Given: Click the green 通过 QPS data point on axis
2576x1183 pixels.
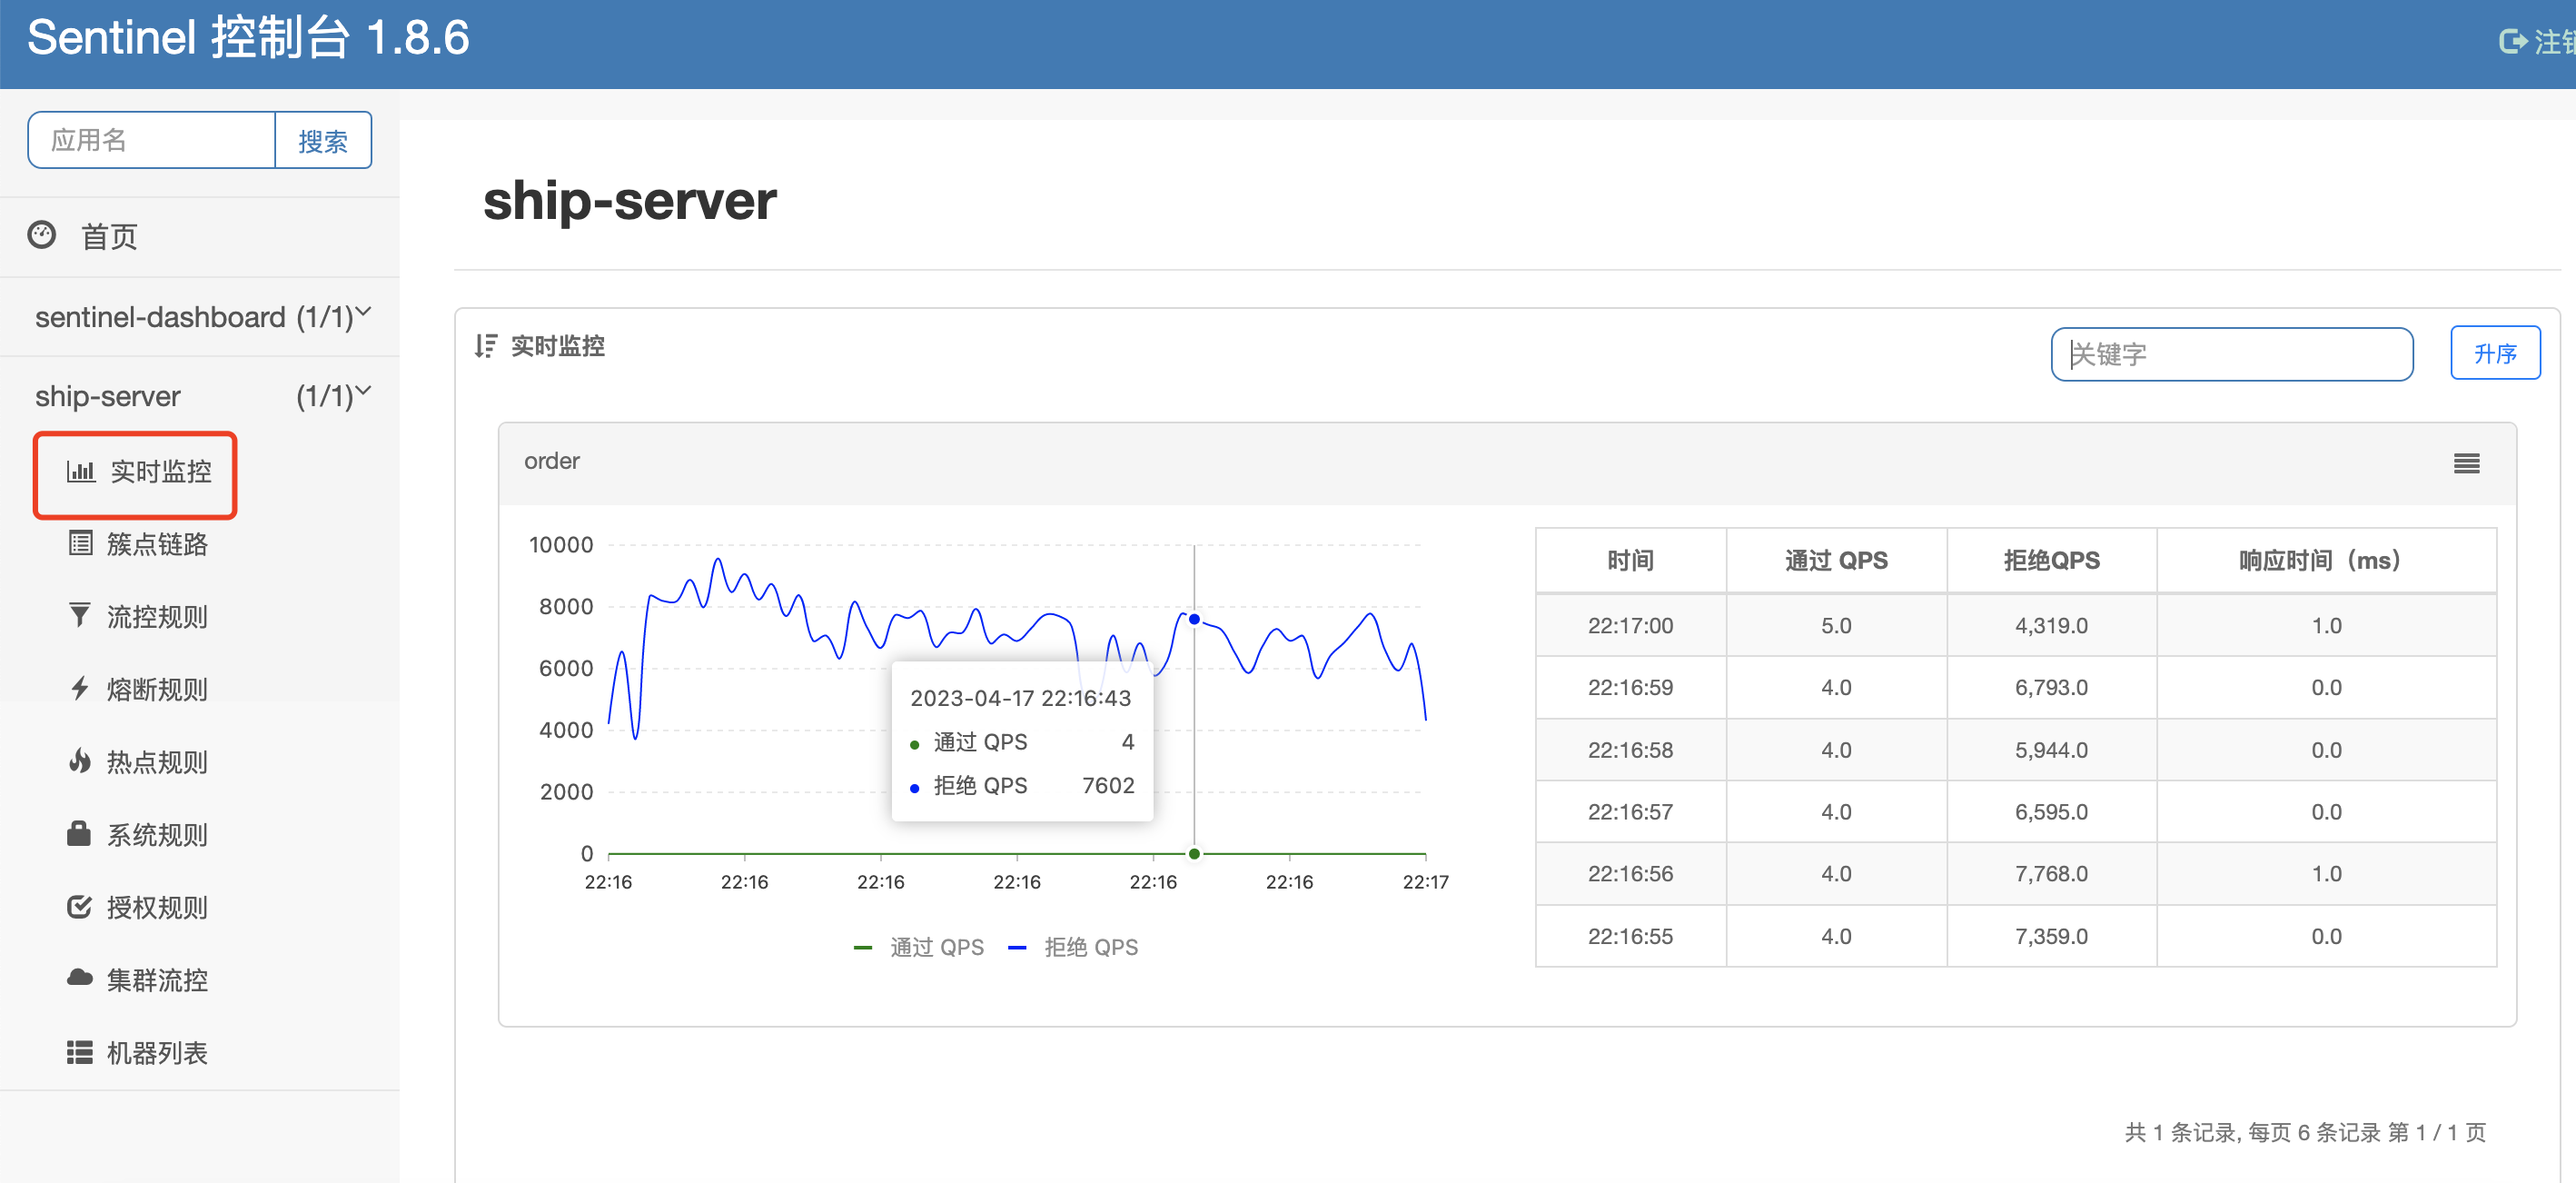Looking at the screenshot, I should (1194, 853).
